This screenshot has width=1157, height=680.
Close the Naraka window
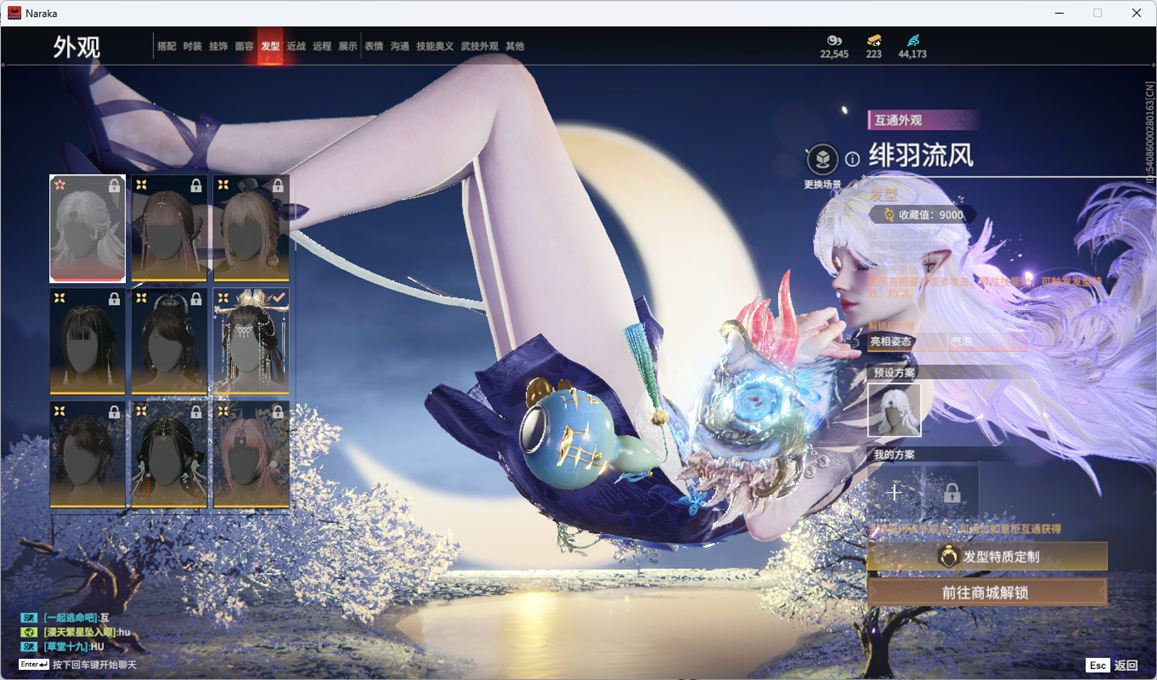point(1136,13)
